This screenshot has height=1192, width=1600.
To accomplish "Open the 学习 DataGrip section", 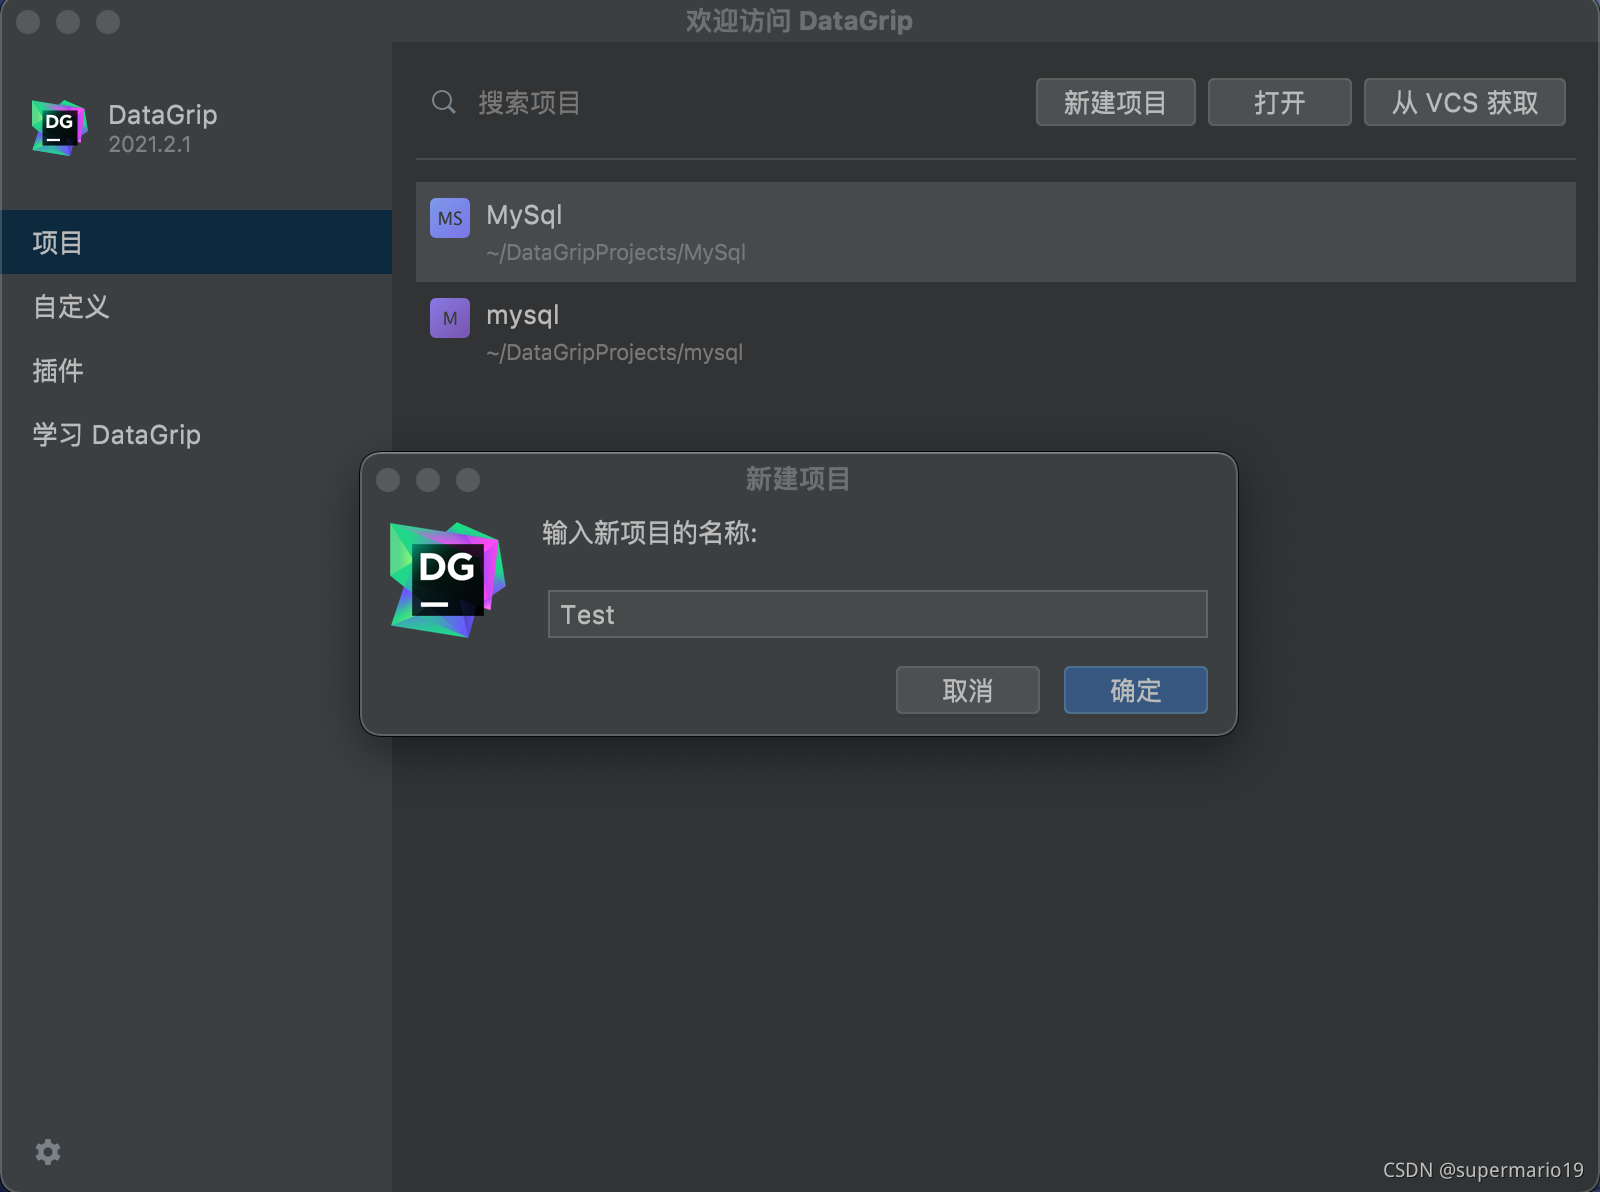I will point(196,434).
